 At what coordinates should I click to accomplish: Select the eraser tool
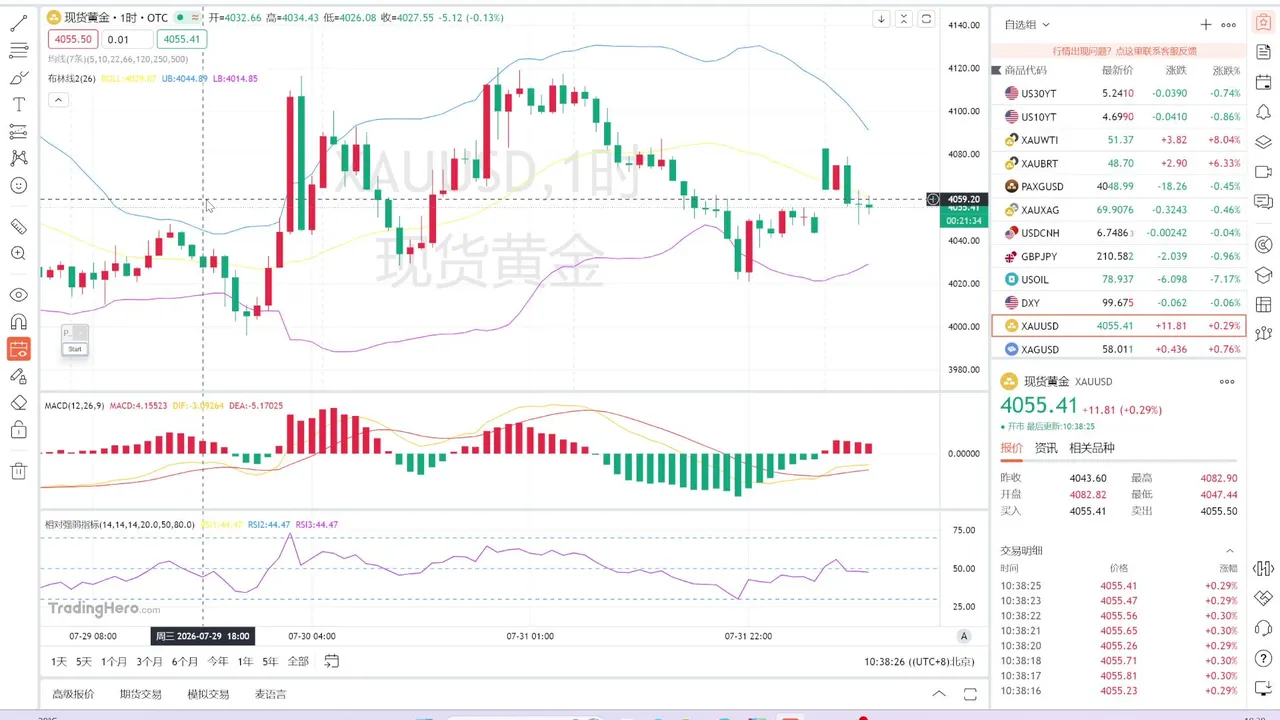click(18, 403)
